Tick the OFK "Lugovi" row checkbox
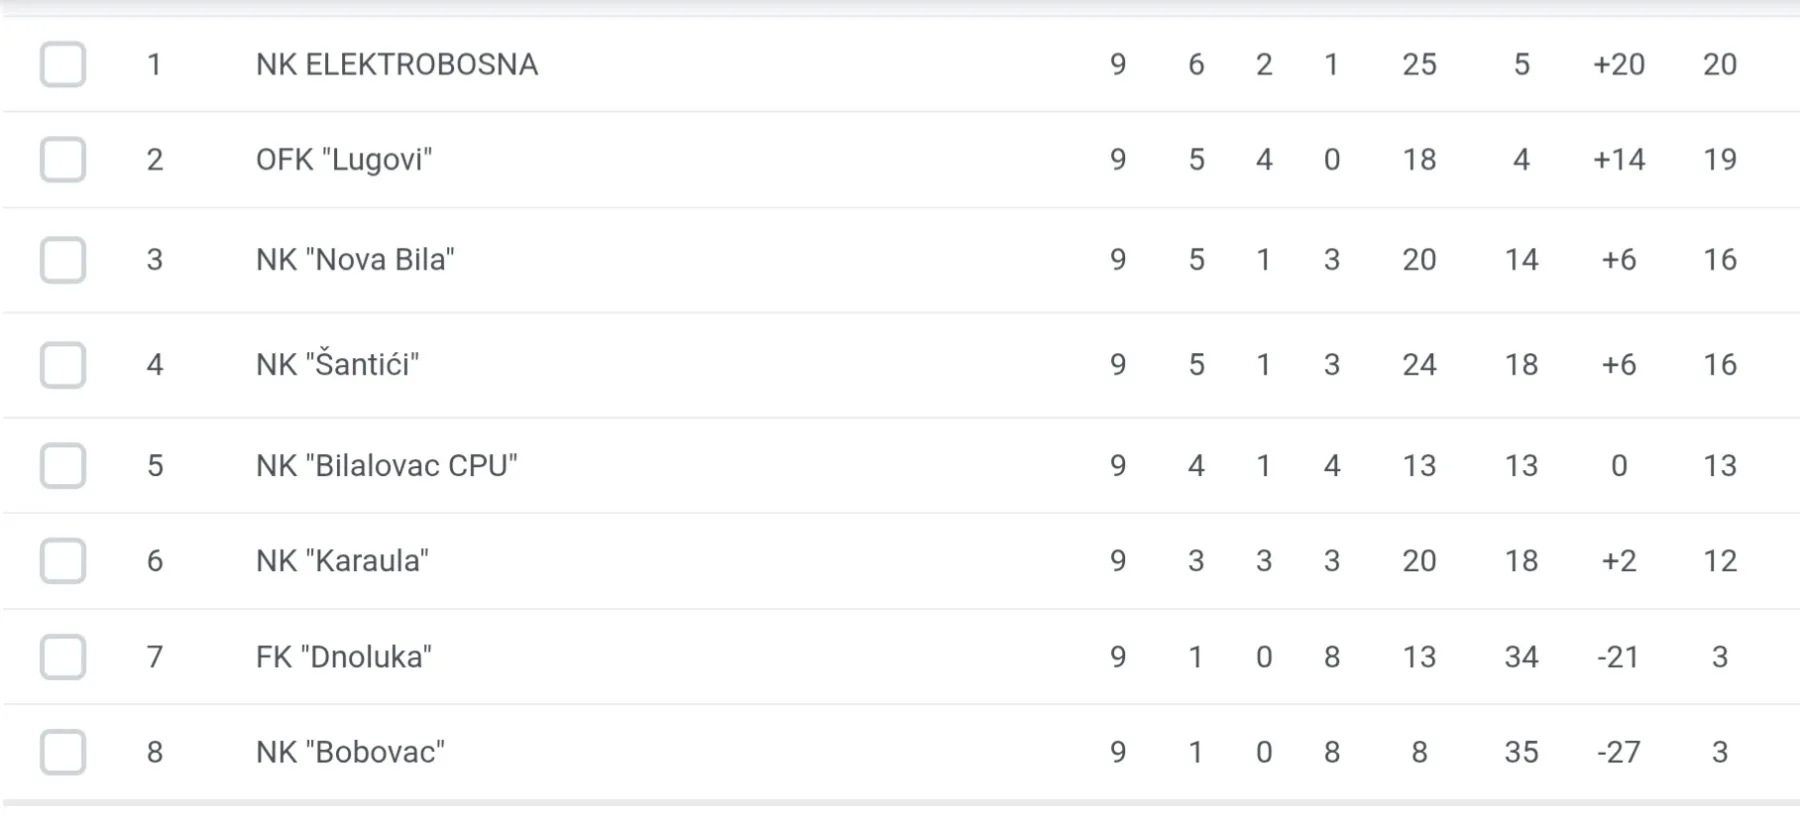Image resolution: width=1800 pixels, height=829 pixels. 62,160
